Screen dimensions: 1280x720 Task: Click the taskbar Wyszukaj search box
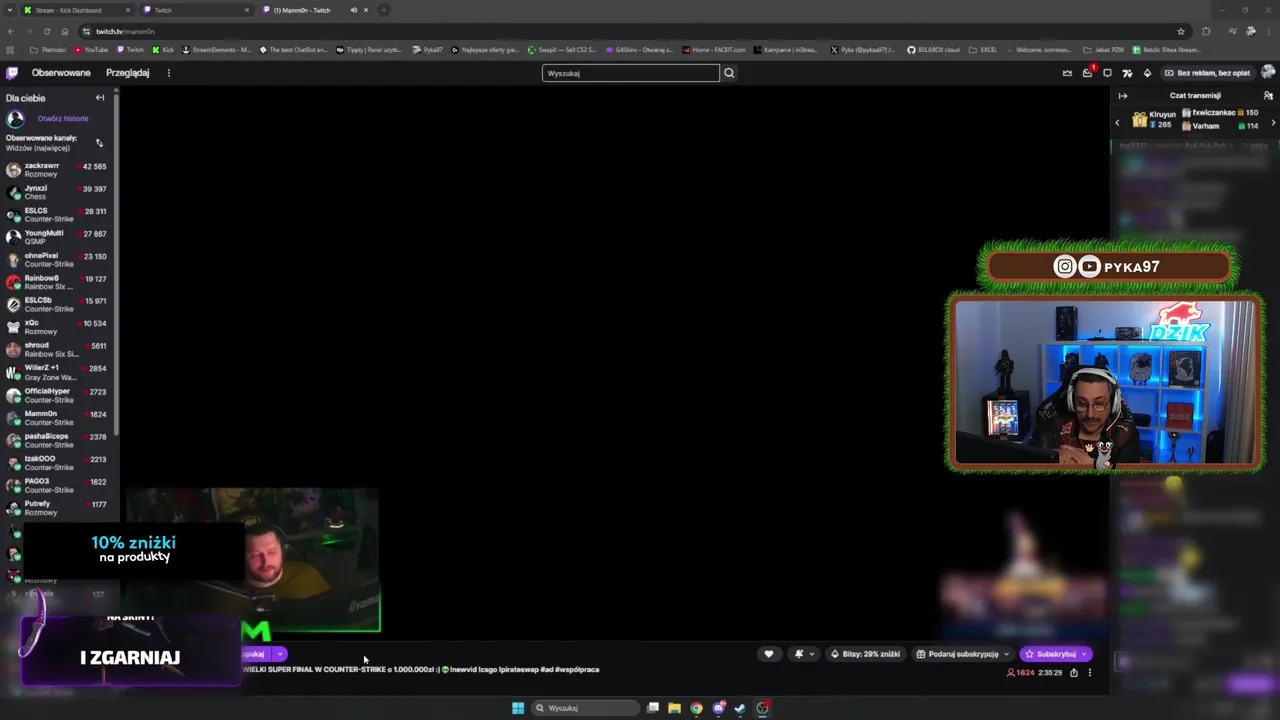pyautogui.click(x=586, y=708)
